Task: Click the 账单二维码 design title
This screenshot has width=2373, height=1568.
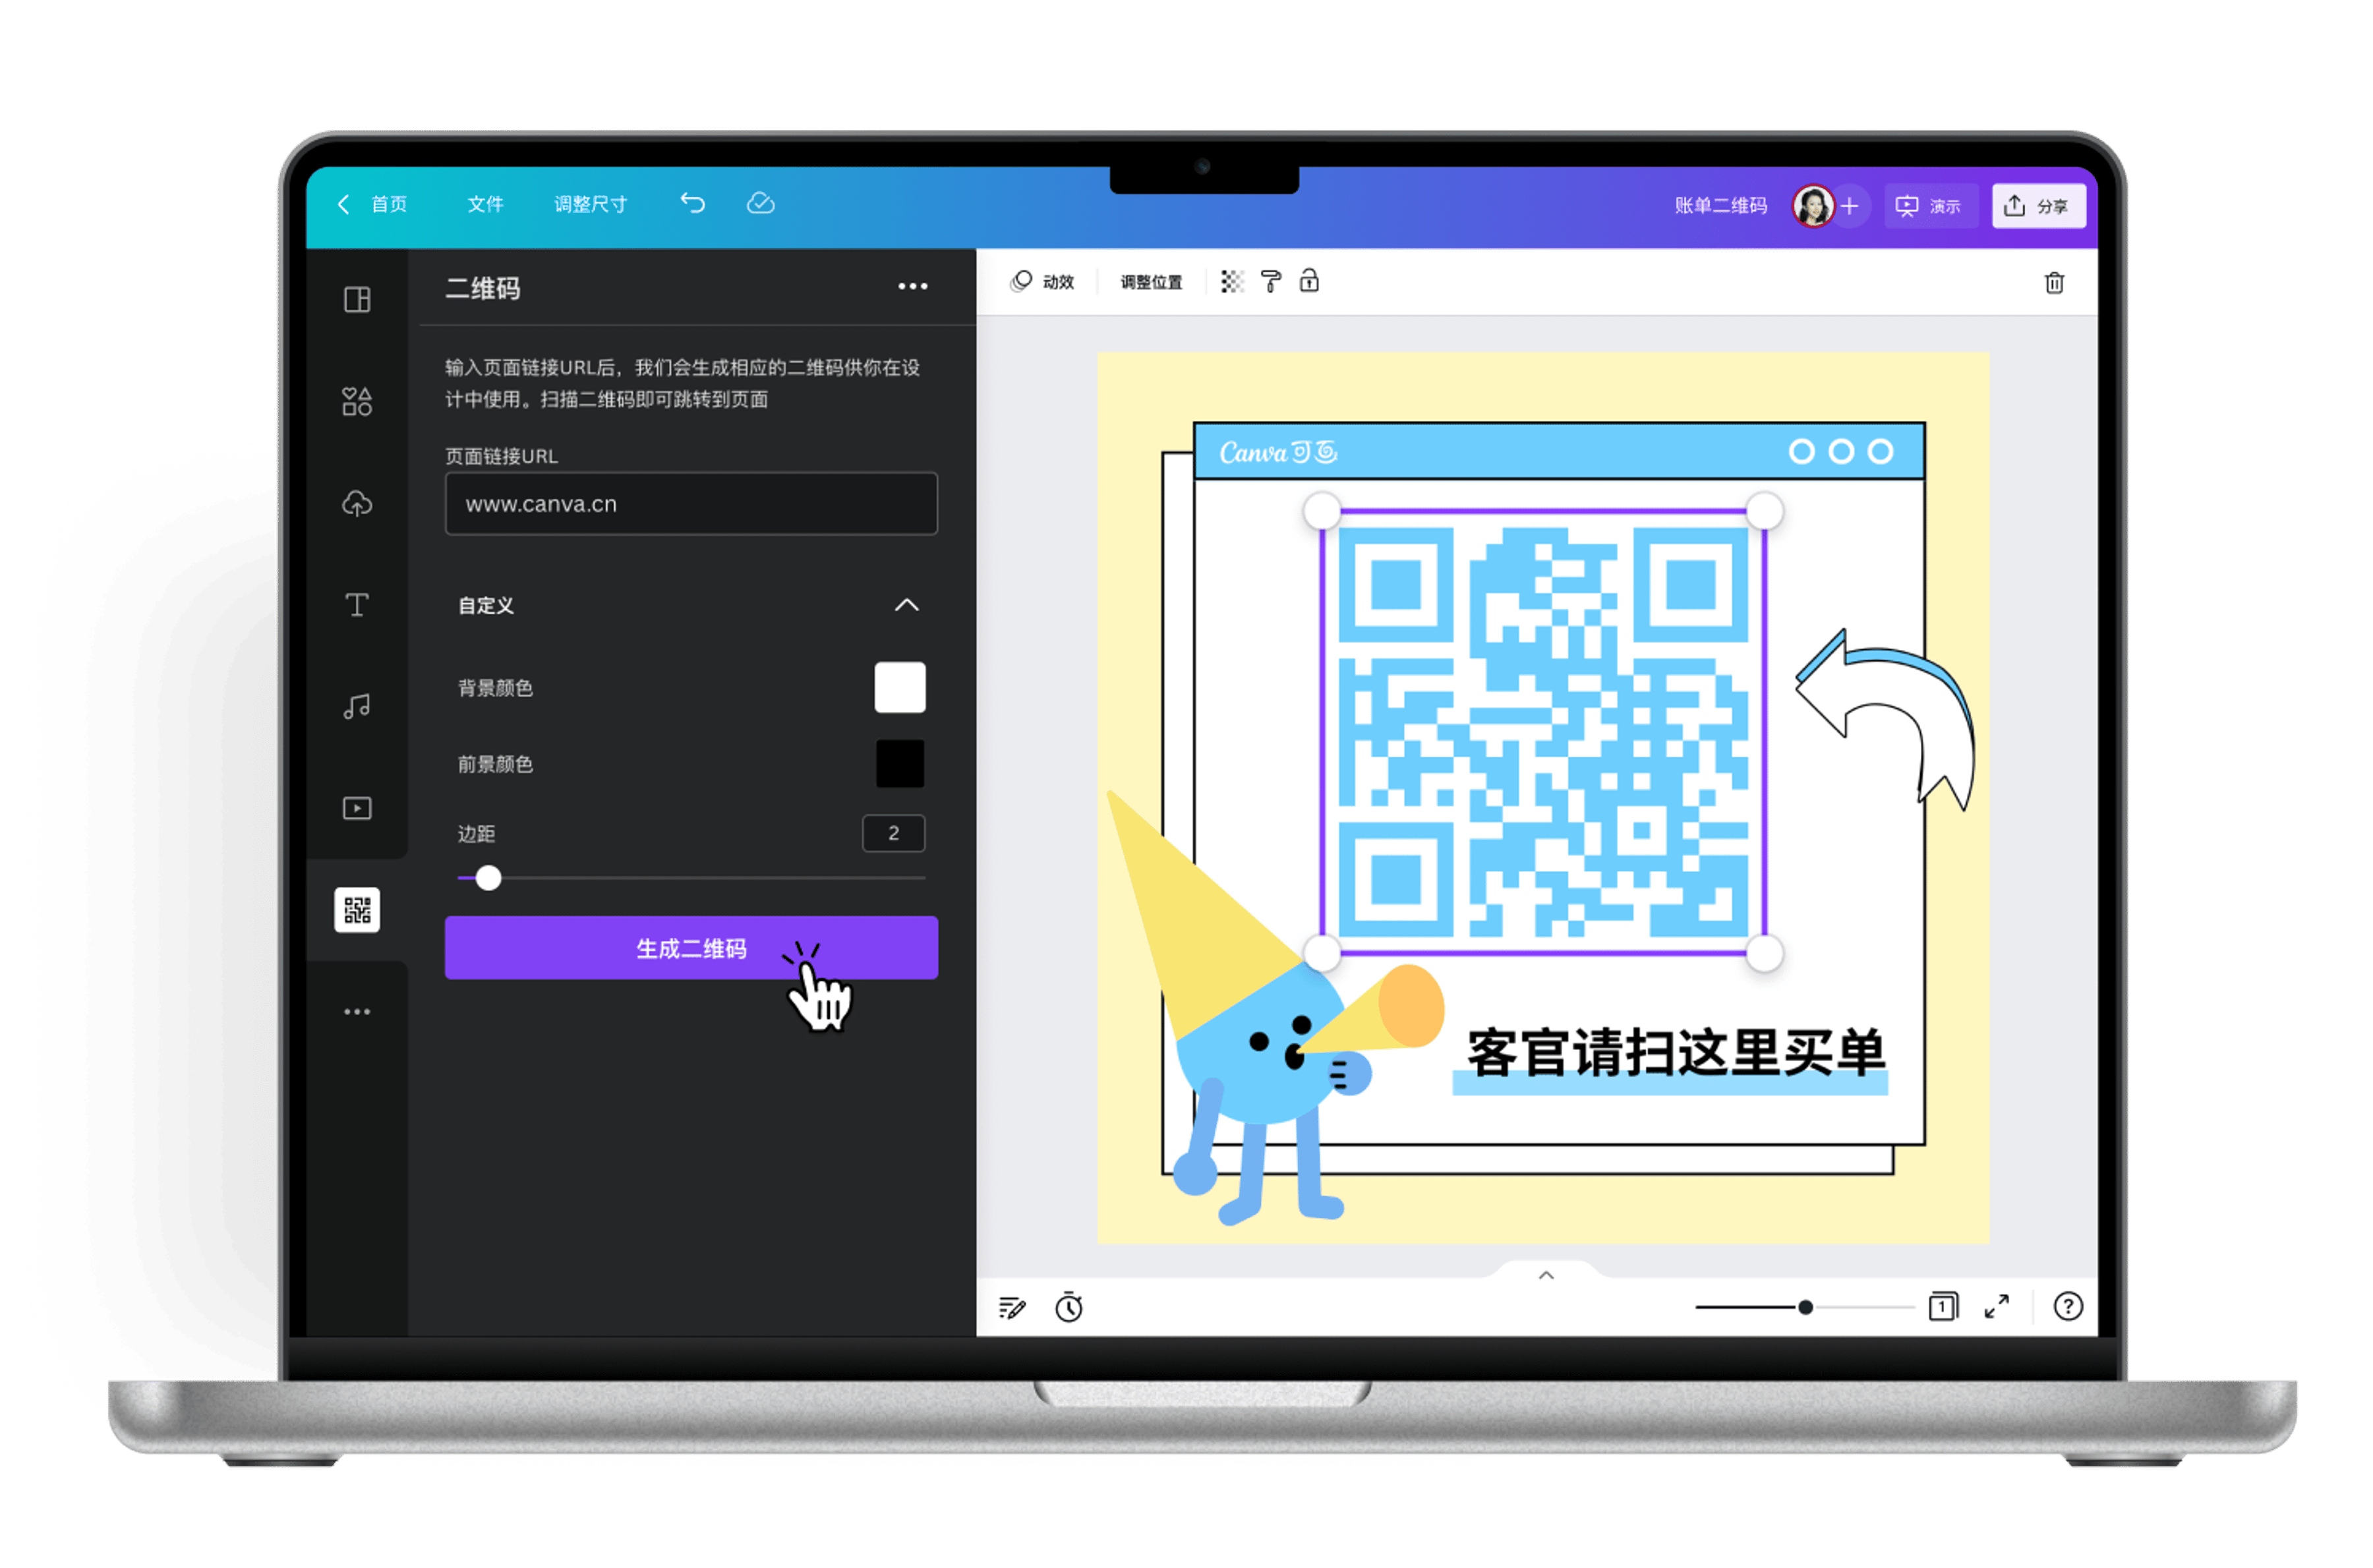Action: (1720, 206)
